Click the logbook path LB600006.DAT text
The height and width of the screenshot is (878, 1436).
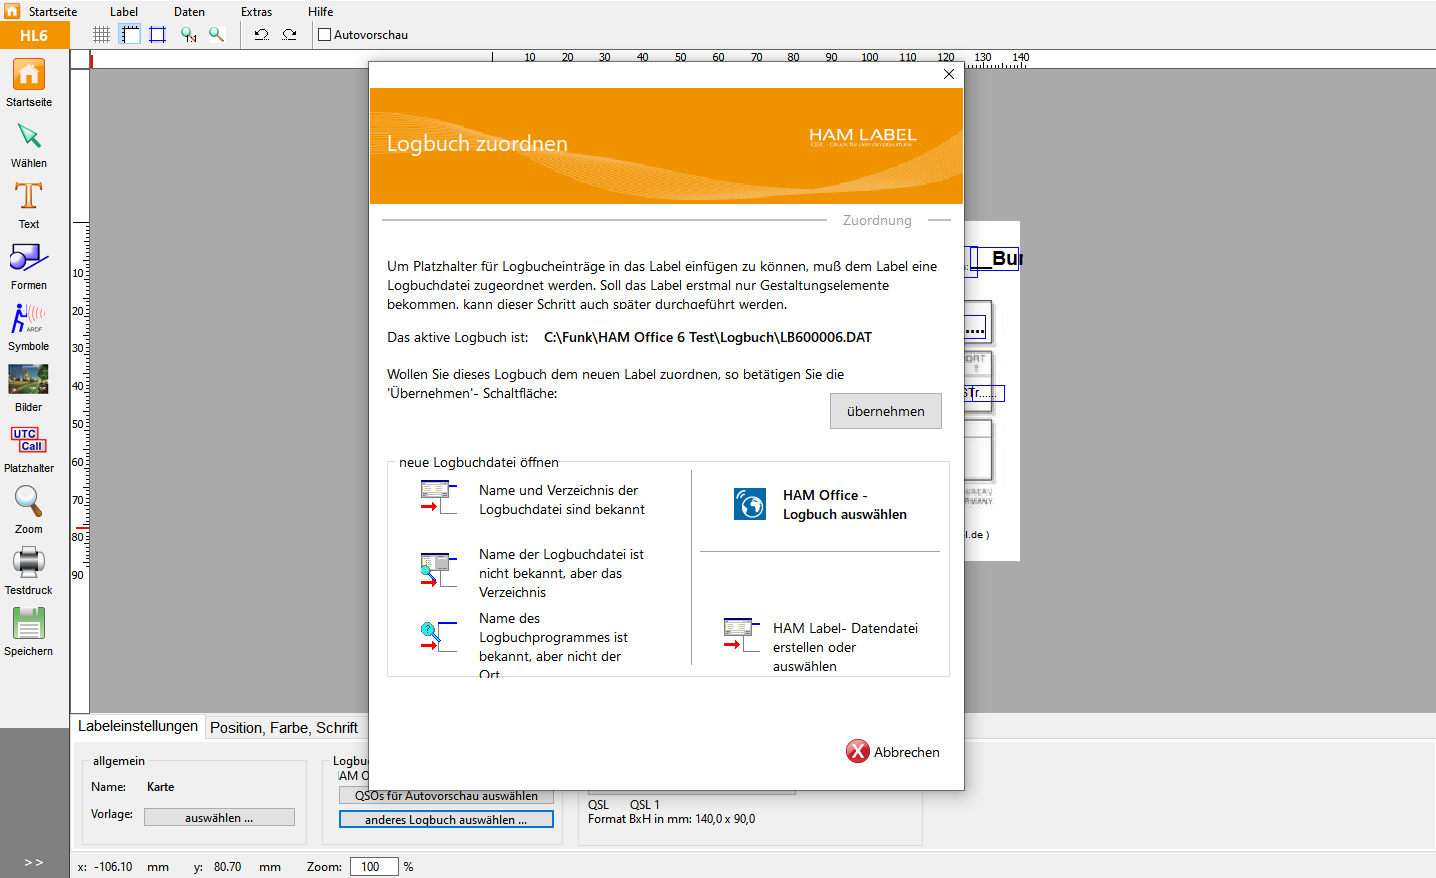708,337
